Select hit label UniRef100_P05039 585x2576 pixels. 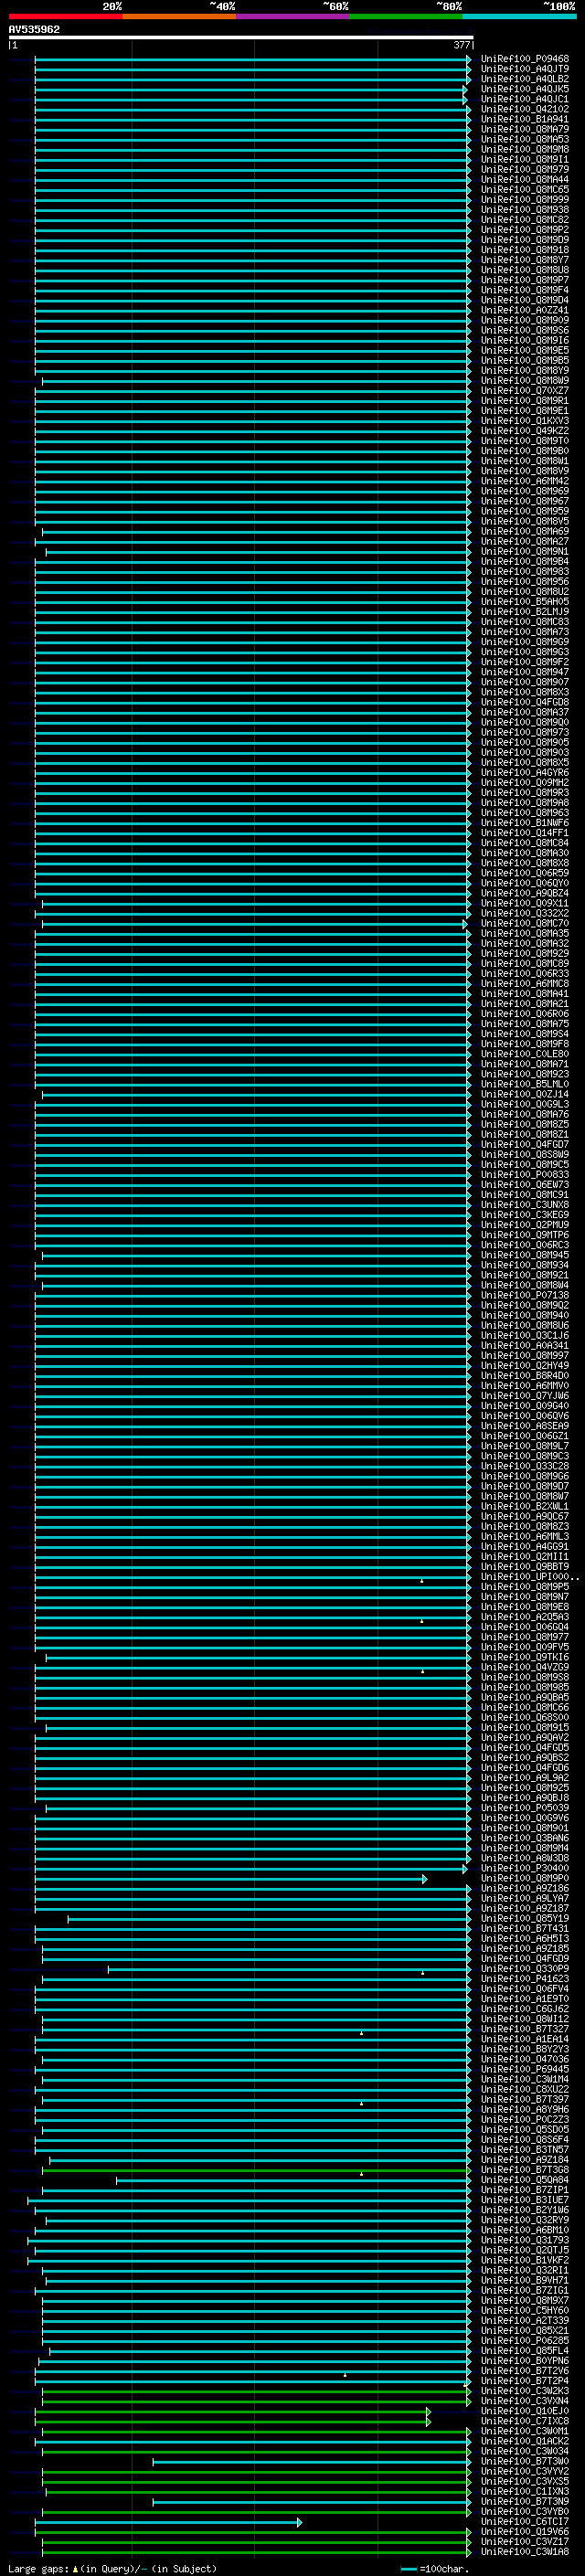pos(525,1808)
